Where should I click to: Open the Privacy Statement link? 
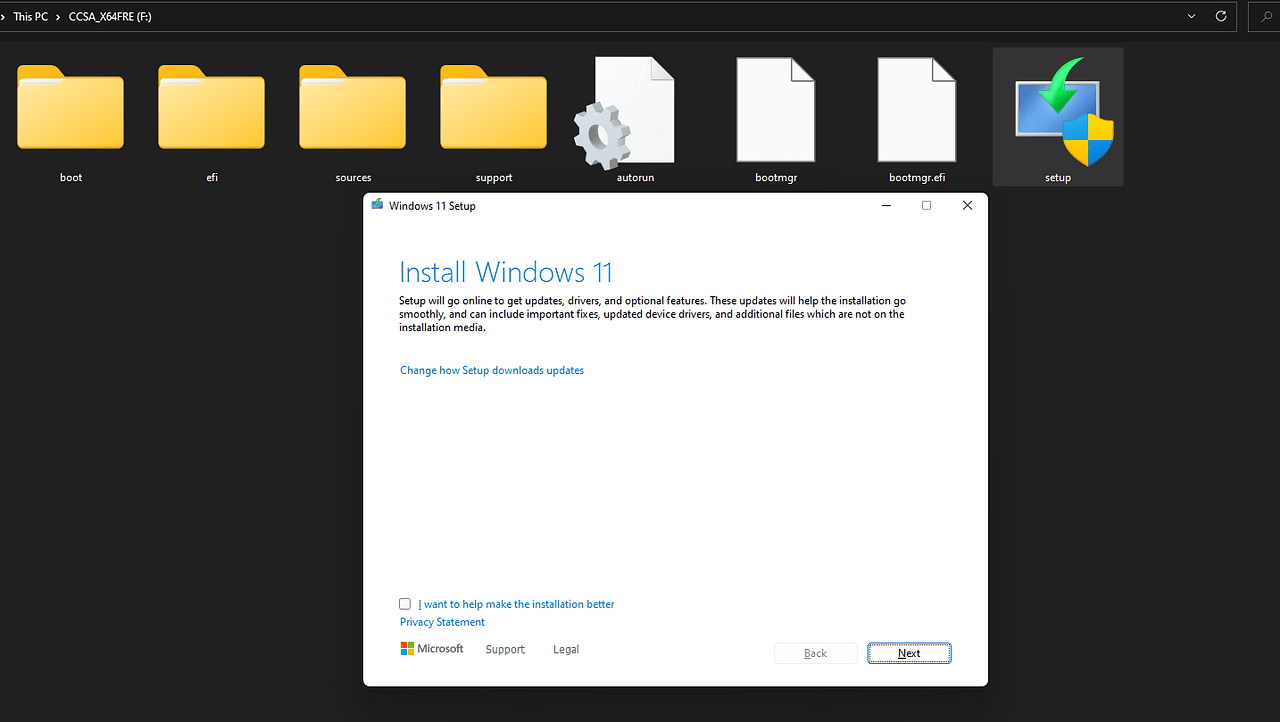click(x=442, y=622)
